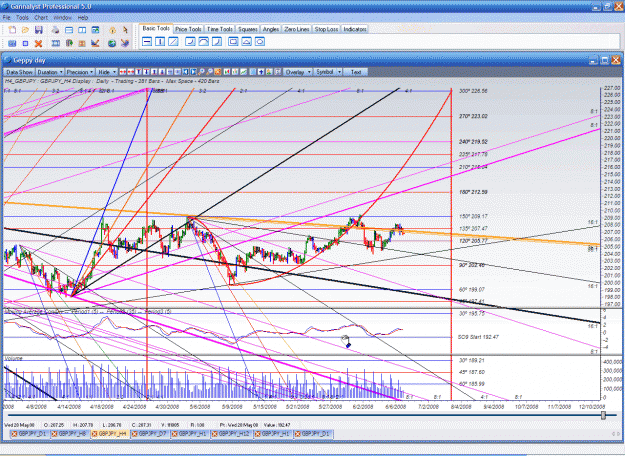Open the File menu
The height and width of the screenshot is (456, 625).
7,18
